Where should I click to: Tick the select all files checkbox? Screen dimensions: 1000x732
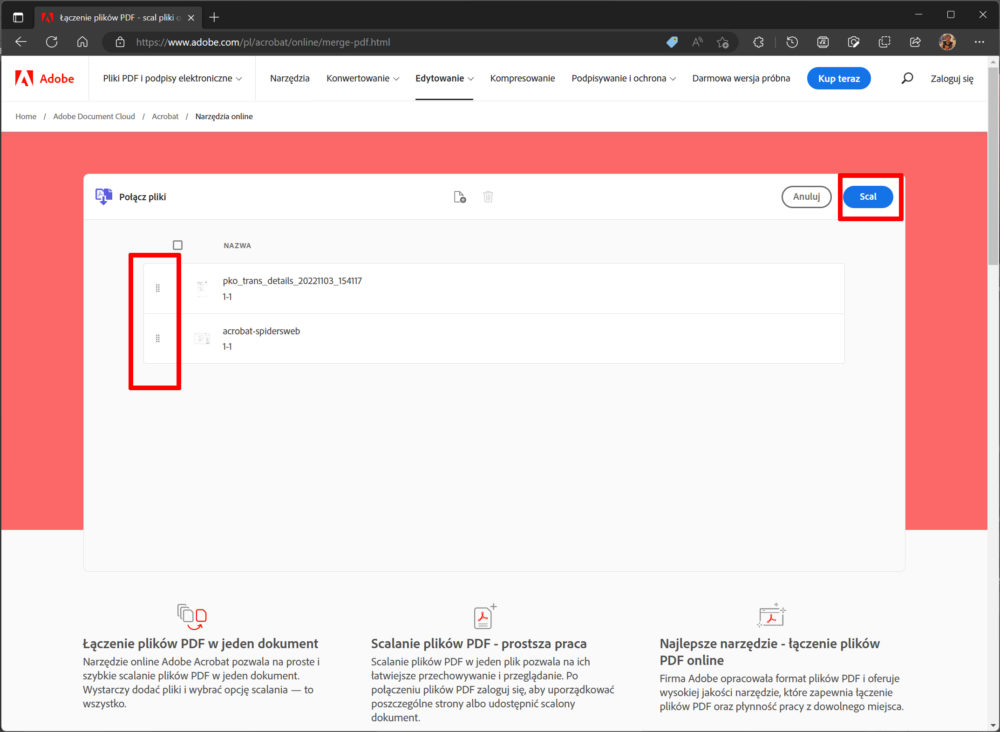pos(177,245)
